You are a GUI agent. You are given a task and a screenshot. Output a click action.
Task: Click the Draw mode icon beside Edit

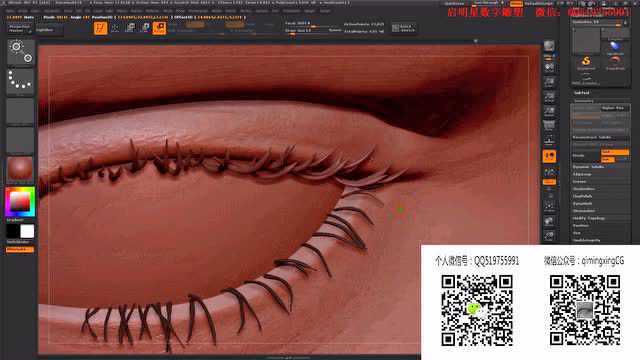115,28
